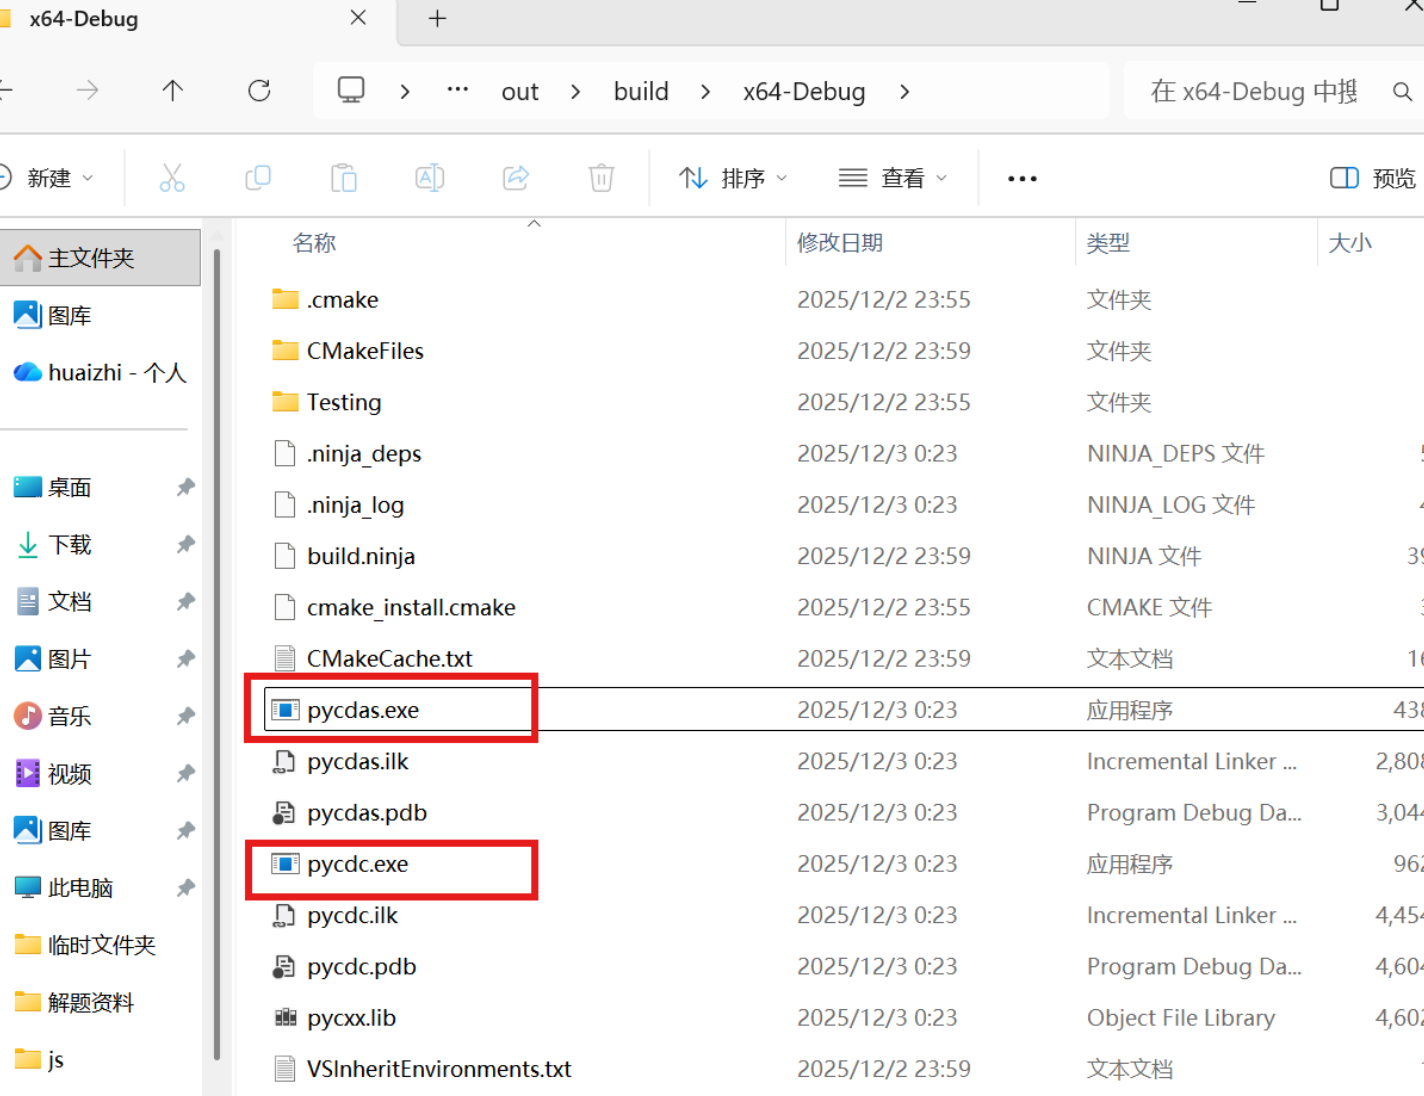Viewport: 1424px width, 1096px height.
Task: Navigate up one folder level
Action: coord(172,90)
